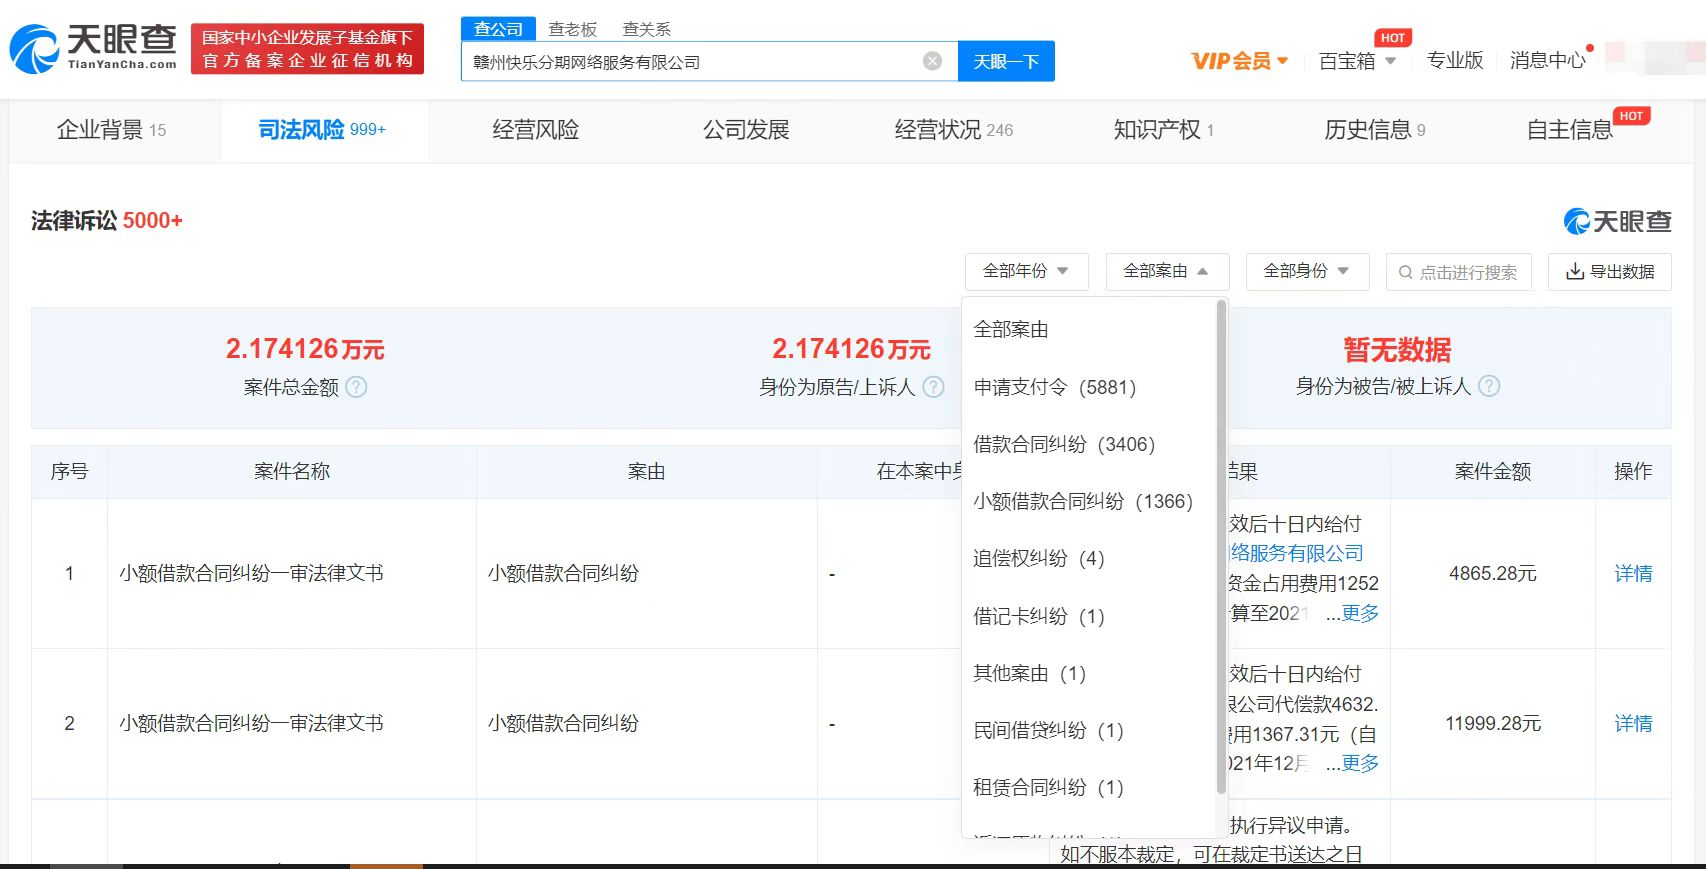Open the 历史信息 tab

pos(1375,130)
